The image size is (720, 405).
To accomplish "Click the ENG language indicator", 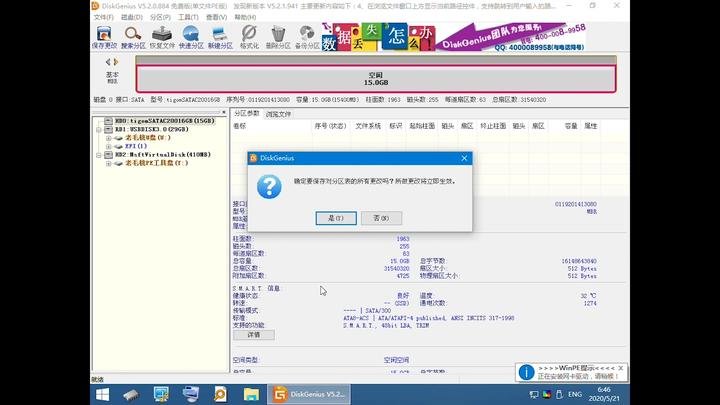I will click(x=574, y=394).
